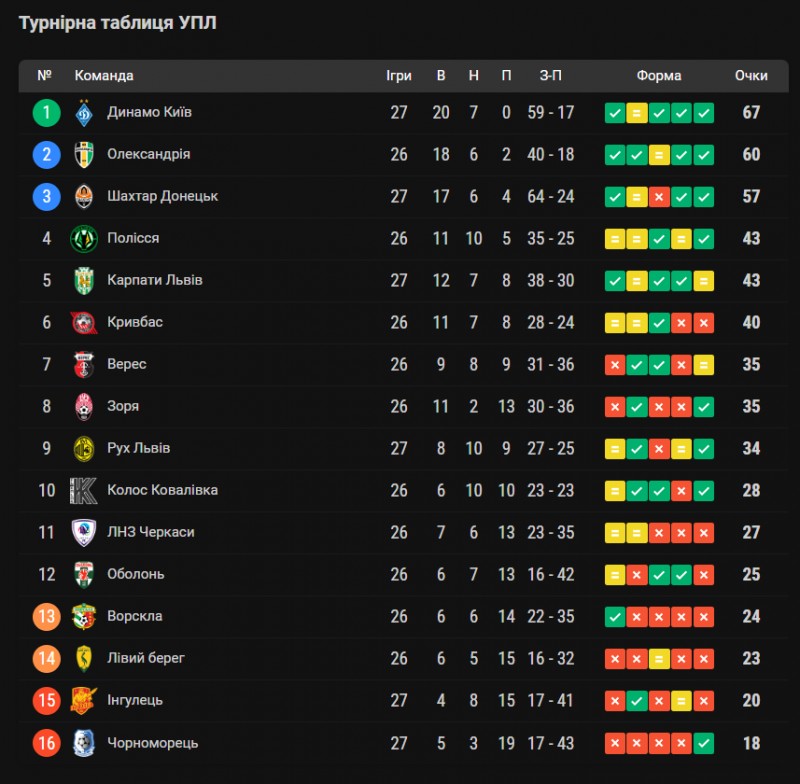Click Чорноморець's green win form marker
The image size is (800, 784).
[704, 743]
